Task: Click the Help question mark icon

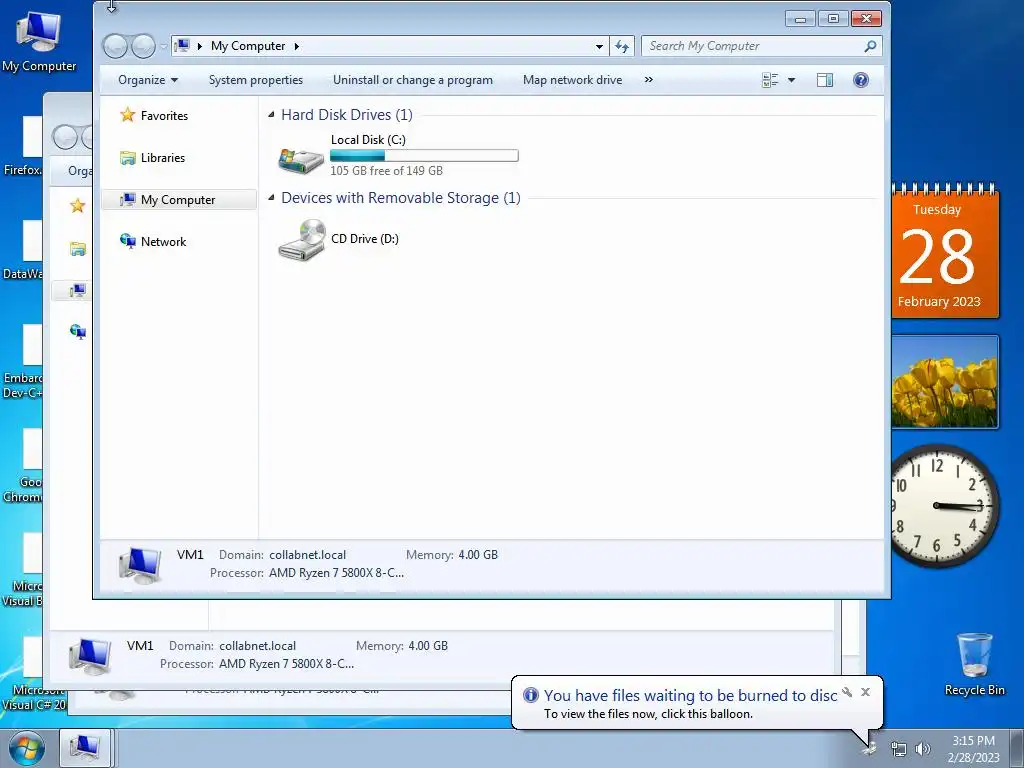Action: [861, 80]
